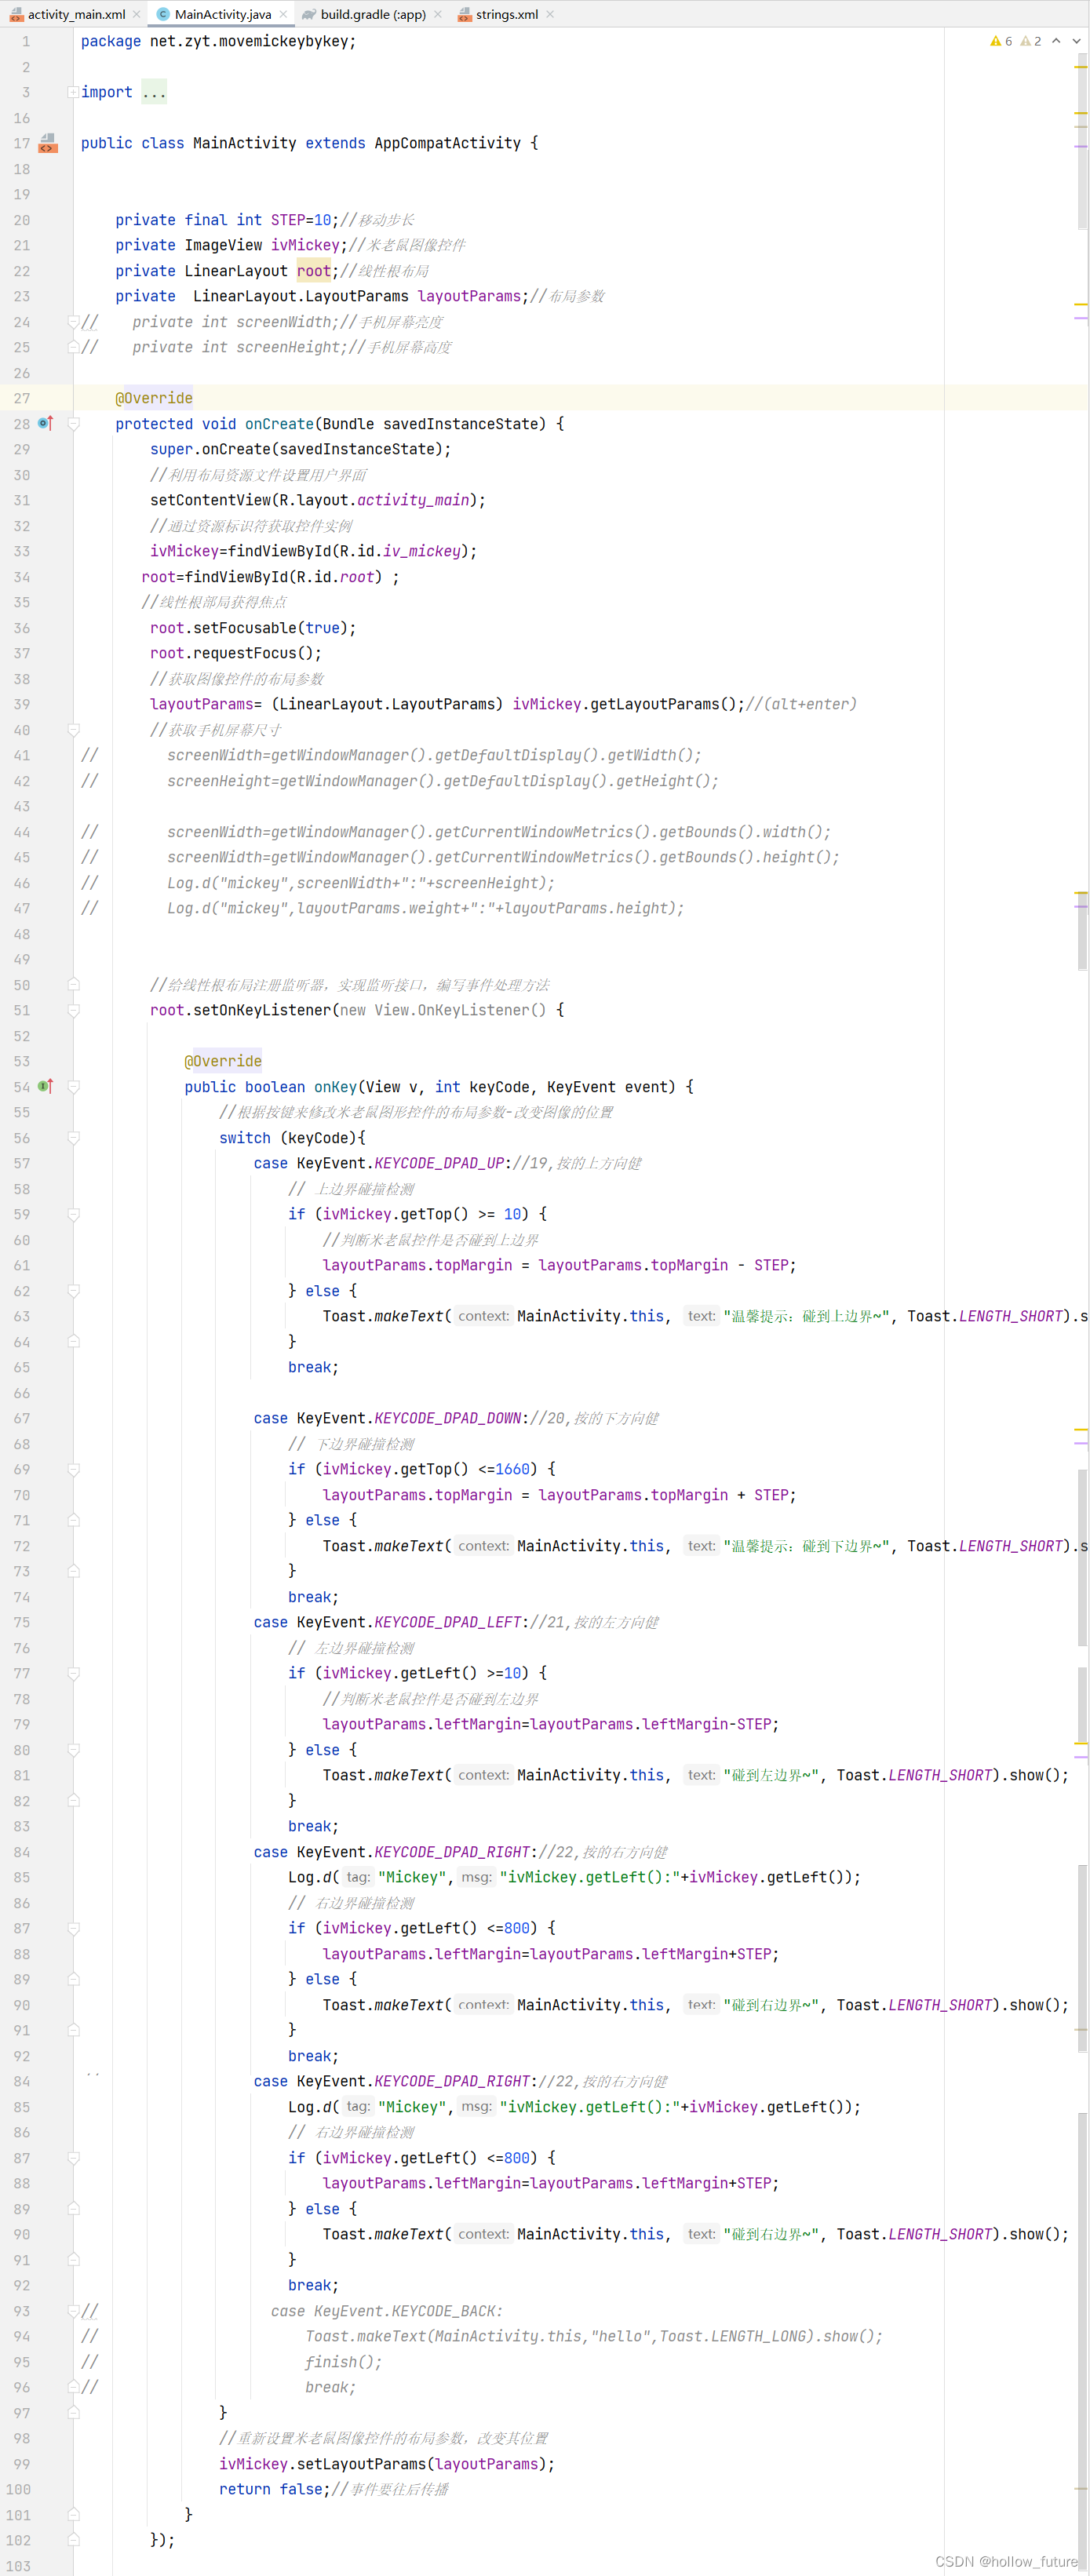Click line number 20 in the gutter
Screen dimensions: 1090x2576
click(x=22, y=220)
